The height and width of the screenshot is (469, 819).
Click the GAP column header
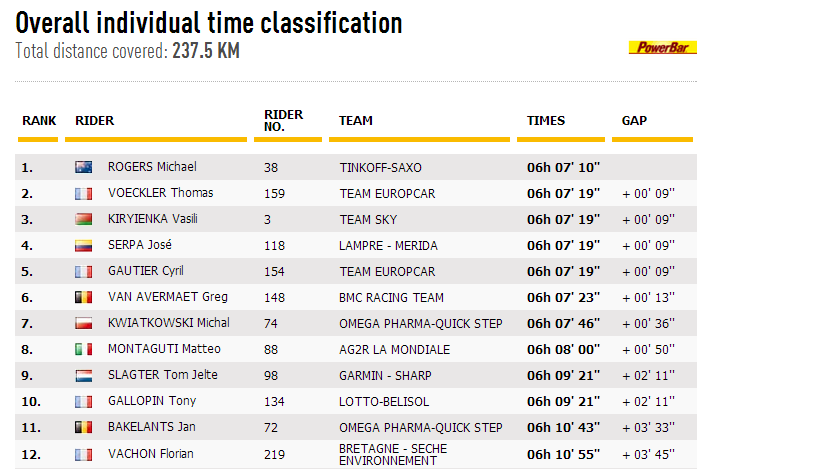click(x=634, y=121)
